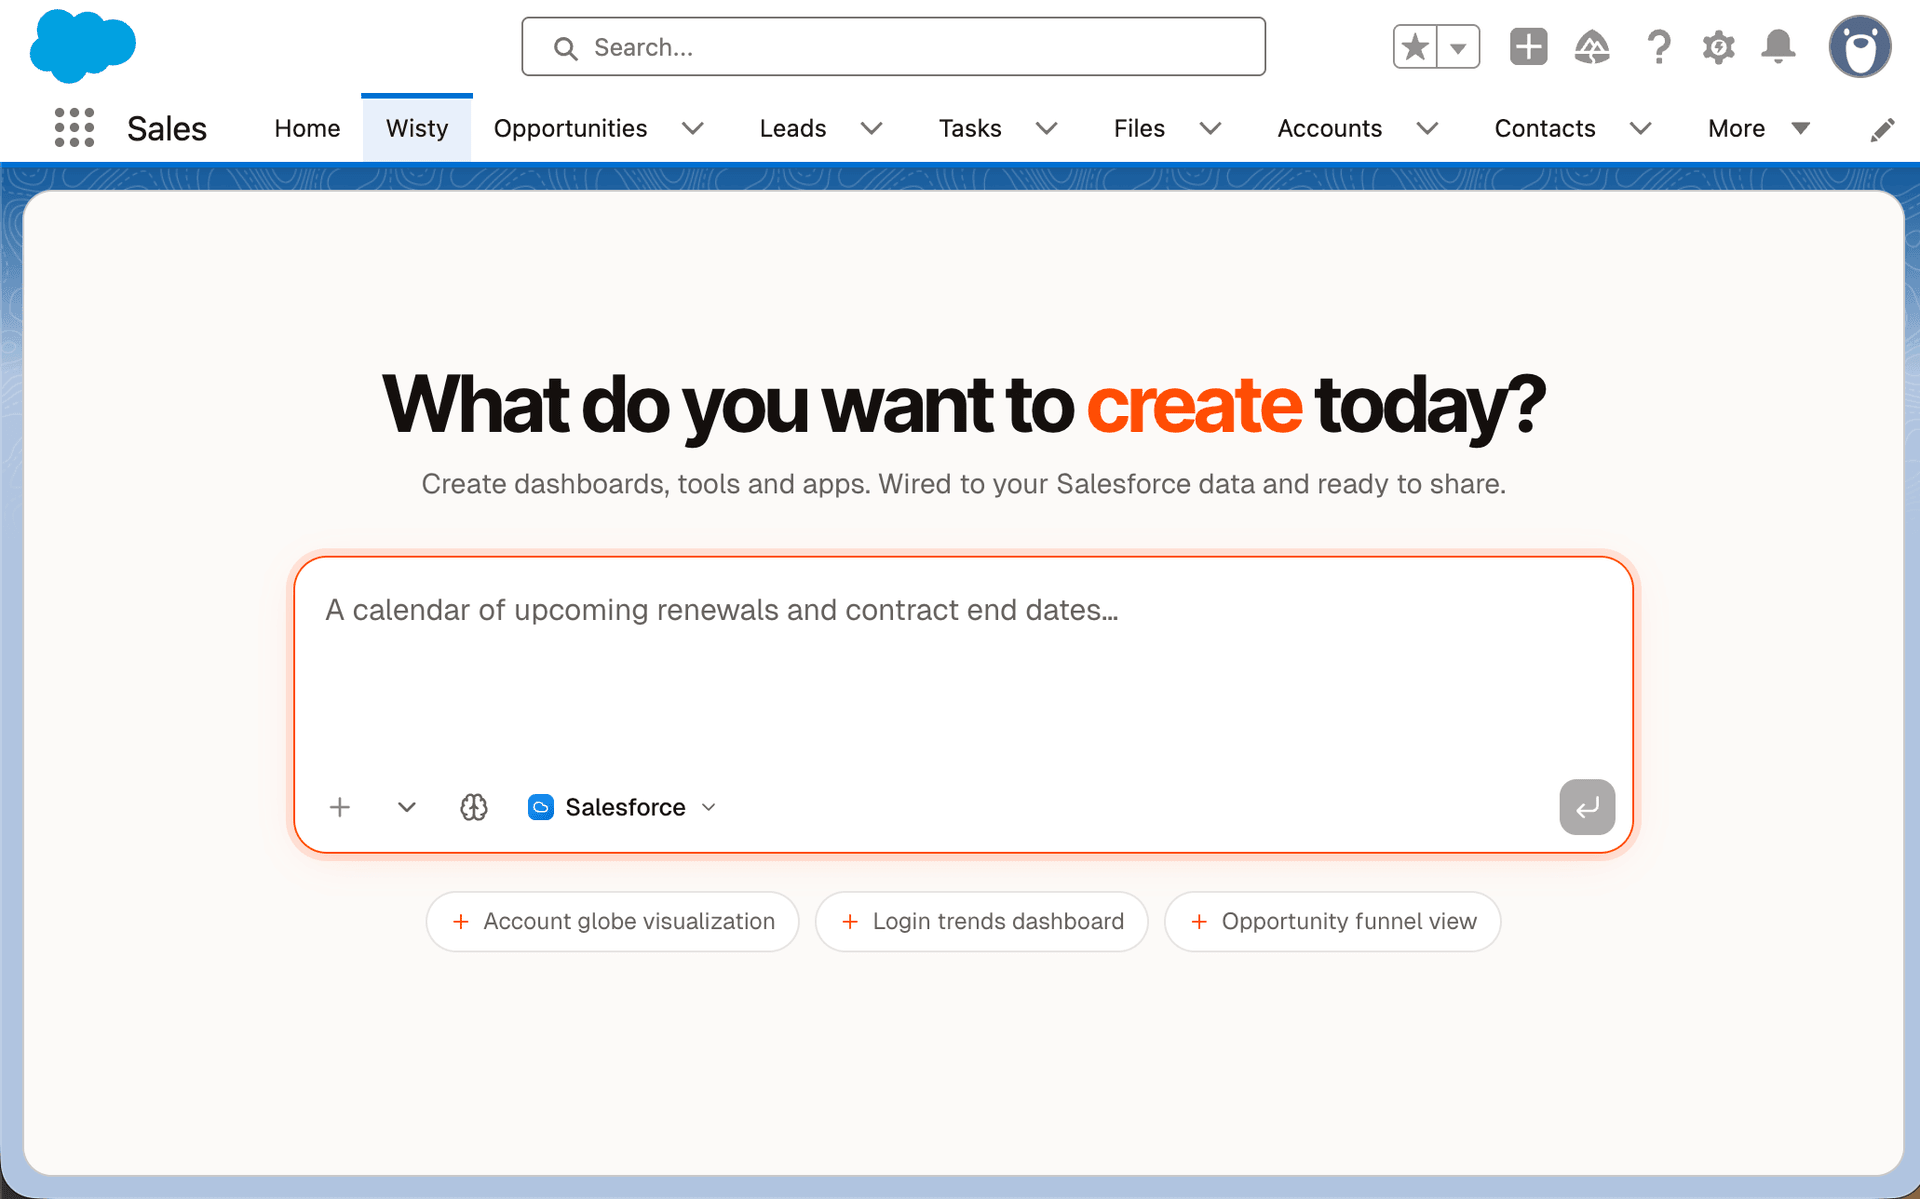Open the Contacts tab
The height and width of the screenshot is (1199, 1920).
(1545, 128)
